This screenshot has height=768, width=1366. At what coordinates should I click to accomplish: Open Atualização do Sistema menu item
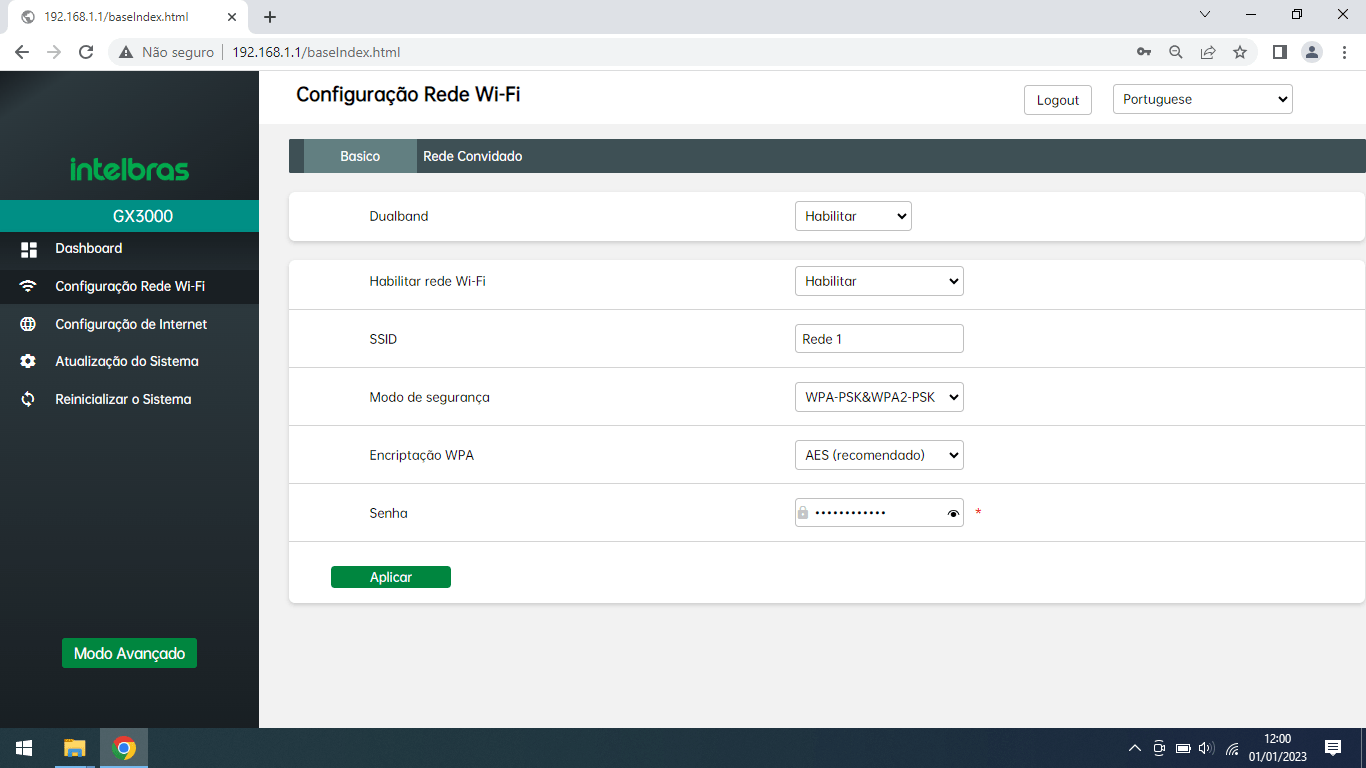[x=129, y=361]
